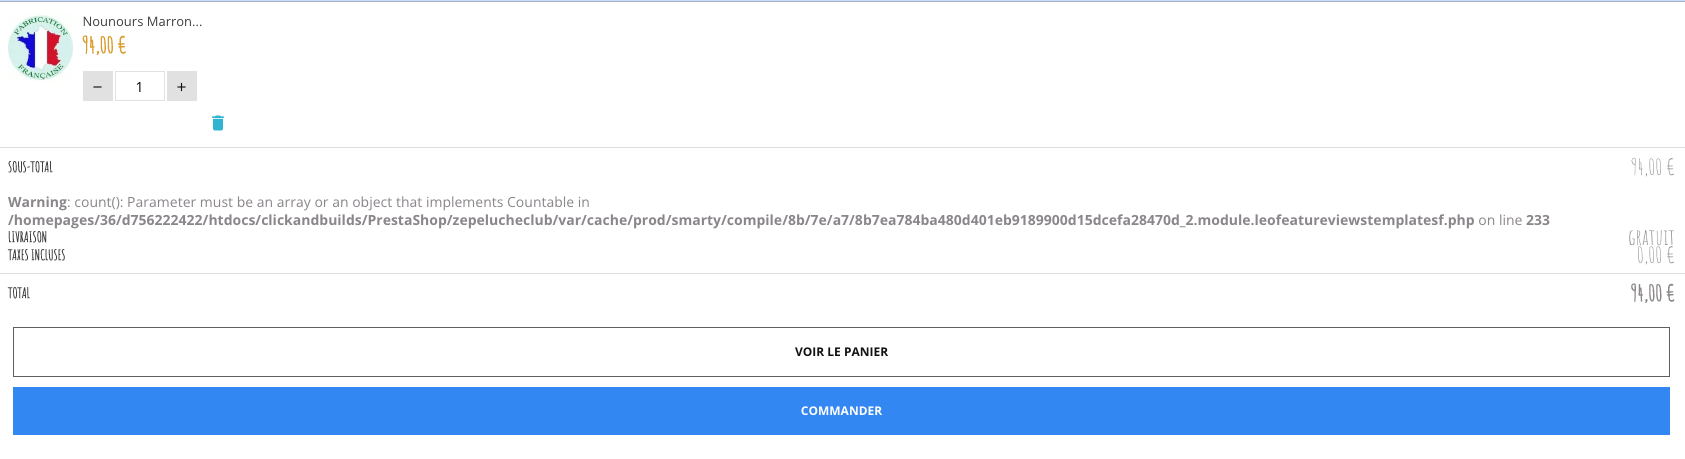Click the TAXES INCLUSES label
The width and height of the screenshot is (1685, 459).
tap(36, 255)
